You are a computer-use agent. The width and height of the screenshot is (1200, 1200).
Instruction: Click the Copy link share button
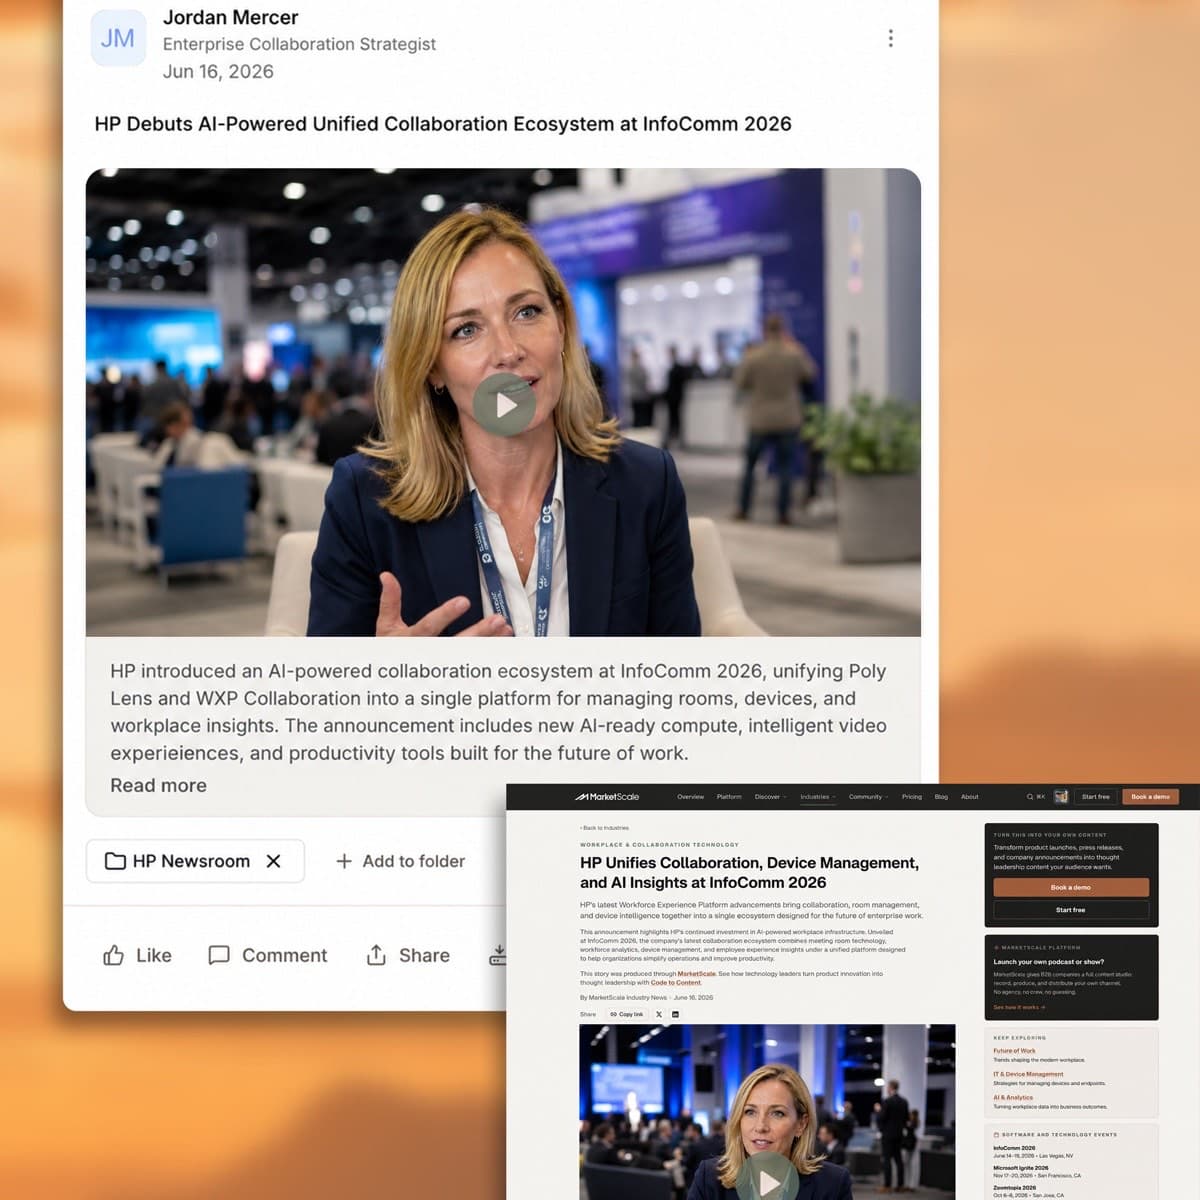(x=627, y=1014)
